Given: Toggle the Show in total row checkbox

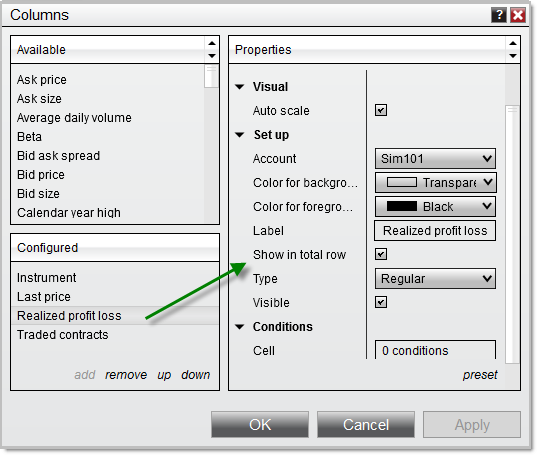Looking at the screenshot, I should click(381, 254).
